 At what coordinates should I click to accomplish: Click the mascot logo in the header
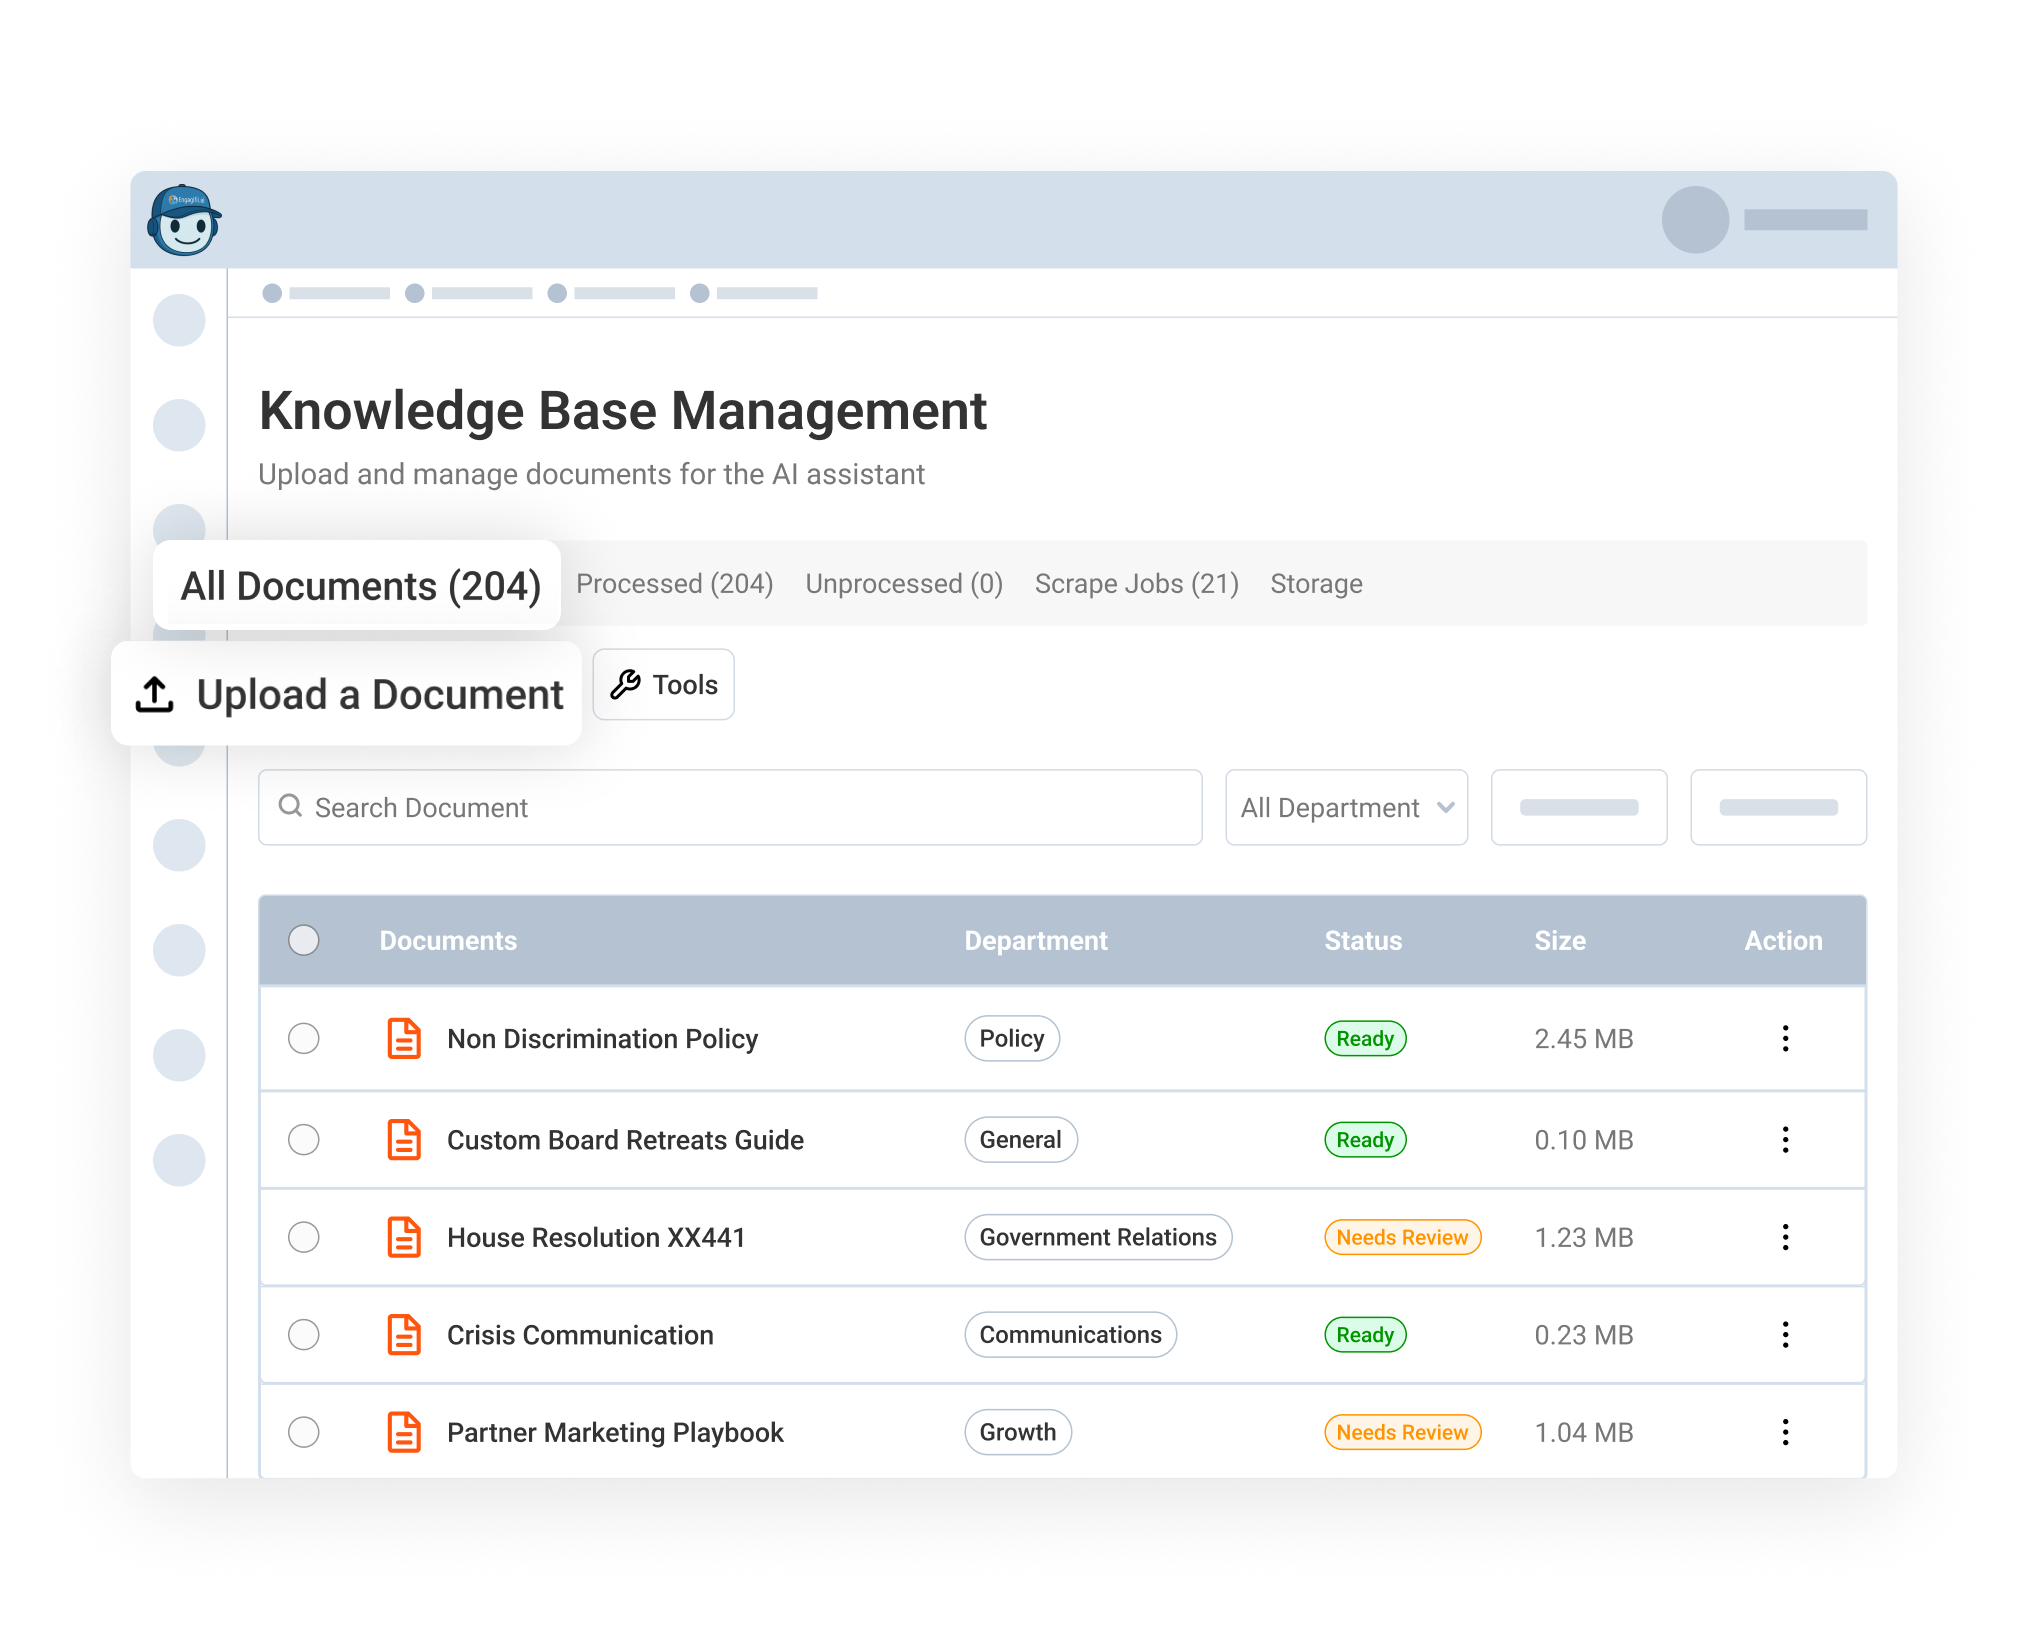tap(184, 220)
